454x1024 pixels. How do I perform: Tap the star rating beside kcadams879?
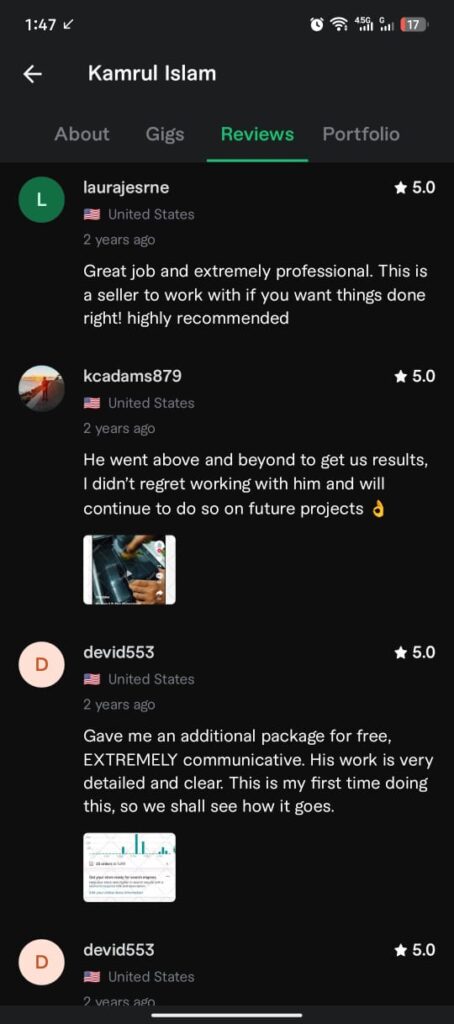(414, 376)
